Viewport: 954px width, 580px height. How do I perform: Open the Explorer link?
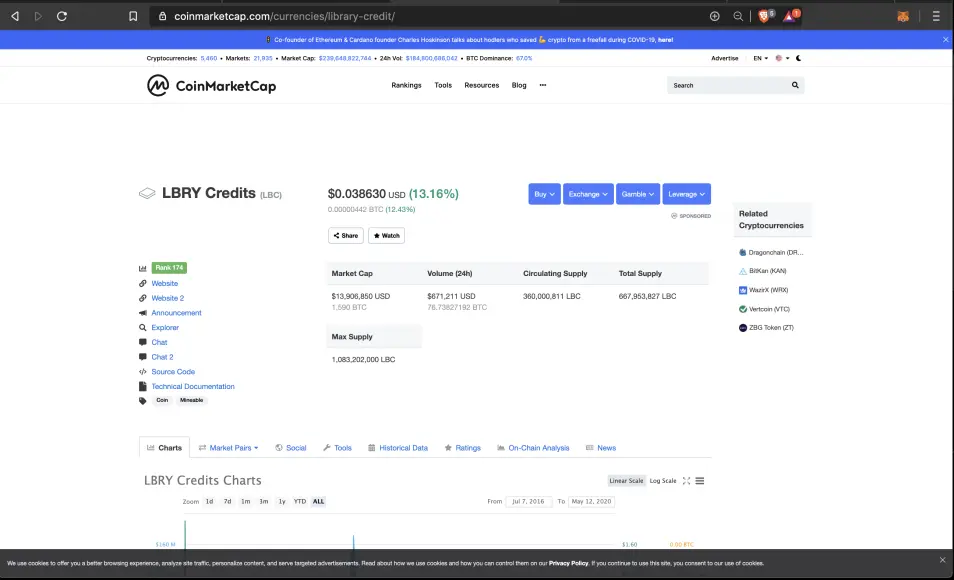(x=165, y=327)
